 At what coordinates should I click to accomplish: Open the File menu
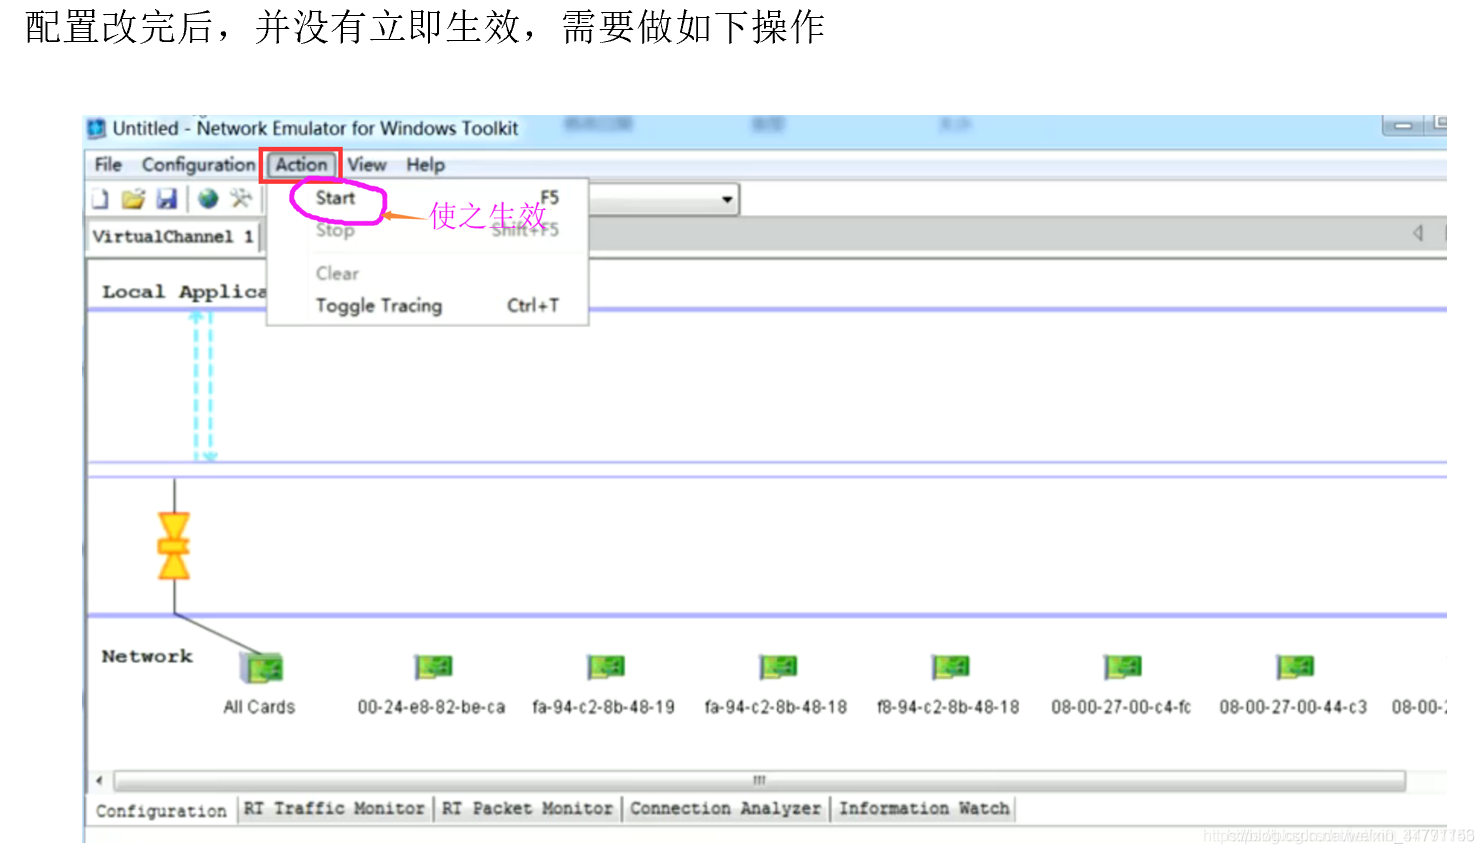pyautogui.click(x=108, y=165)
